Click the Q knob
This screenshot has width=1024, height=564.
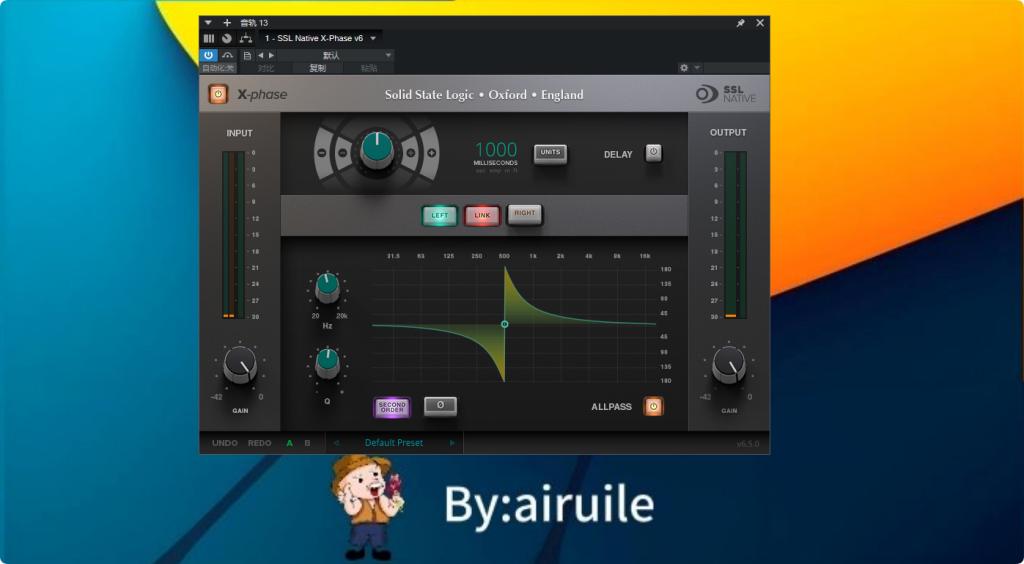coord(327,362)
